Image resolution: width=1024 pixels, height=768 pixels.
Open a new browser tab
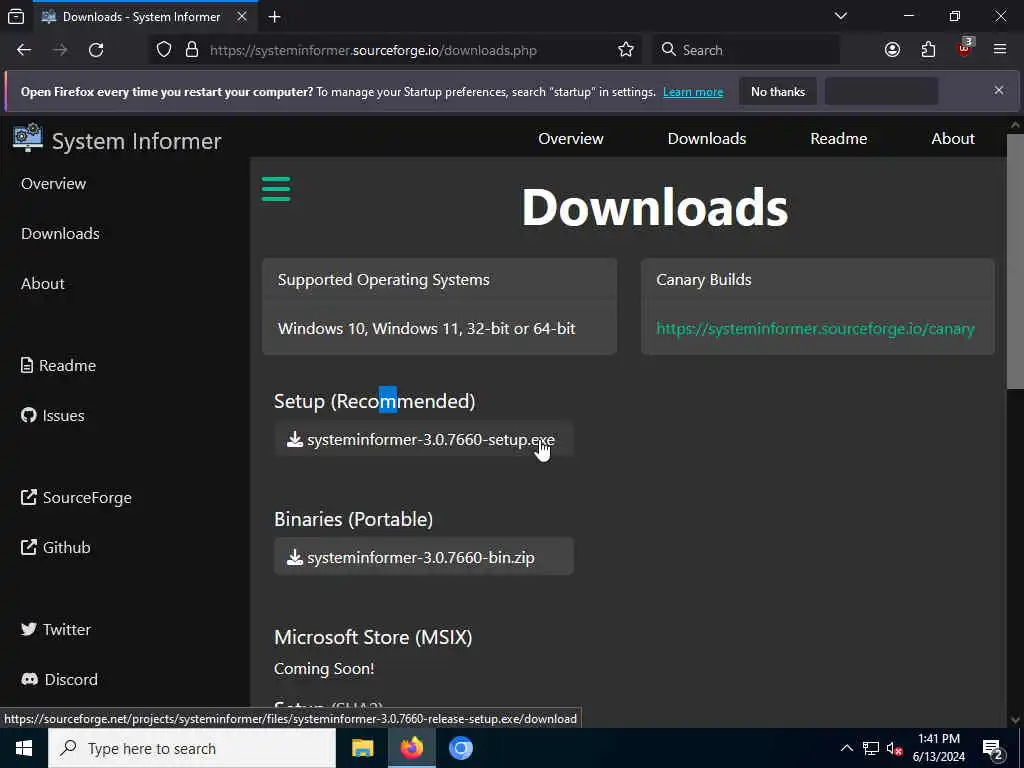point(274,17)
